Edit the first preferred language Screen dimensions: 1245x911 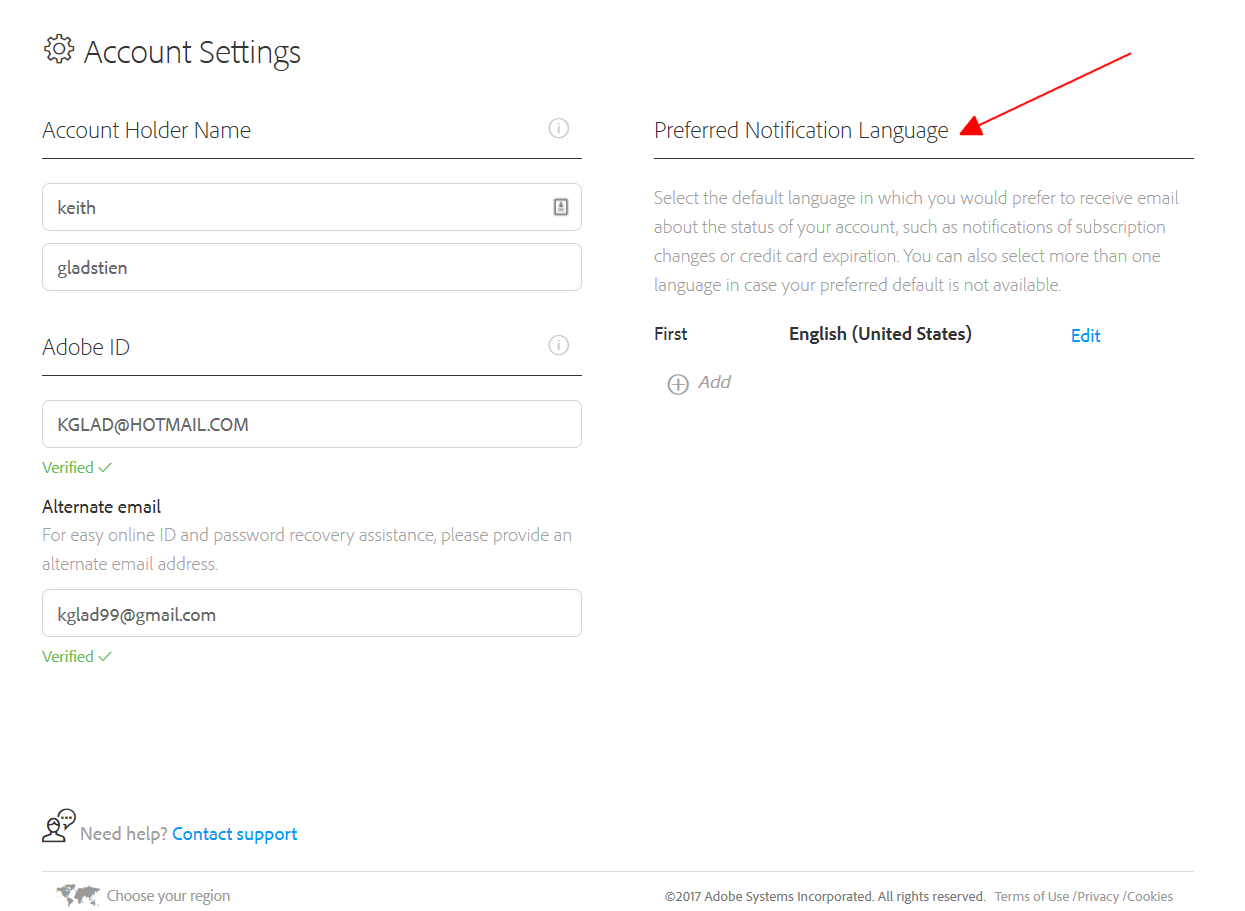click(1085, 336)
